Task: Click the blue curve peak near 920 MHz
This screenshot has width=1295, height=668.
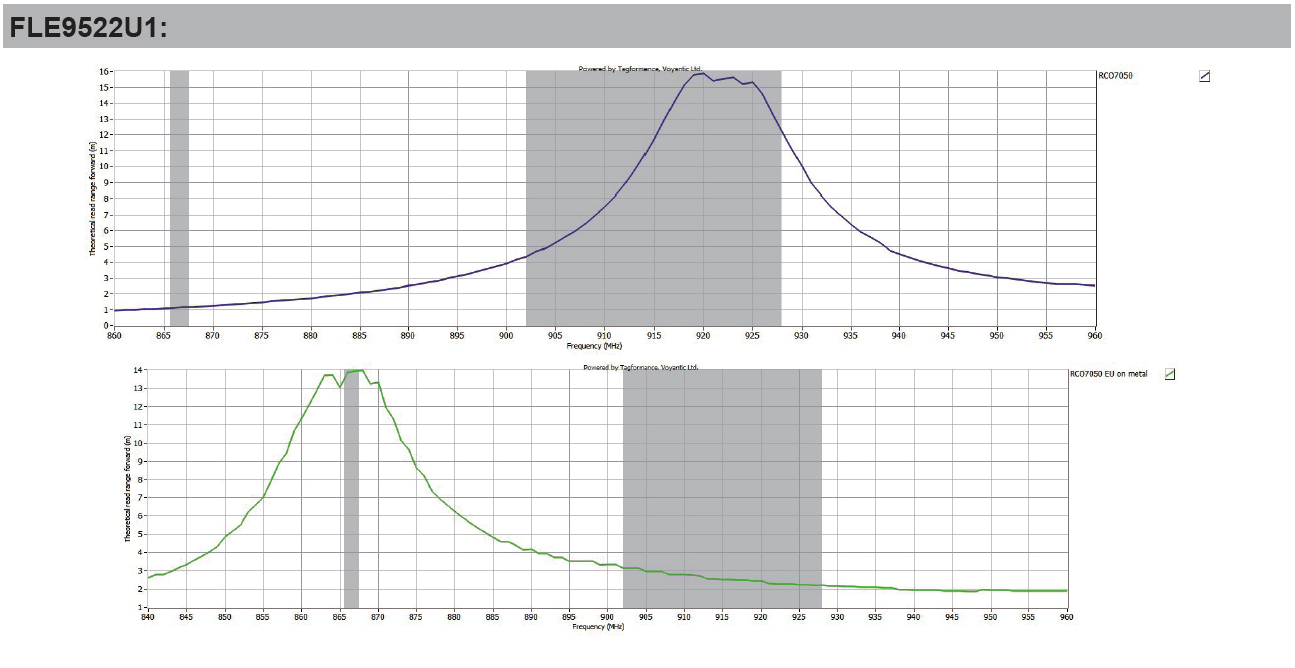Action: (703, 73)
